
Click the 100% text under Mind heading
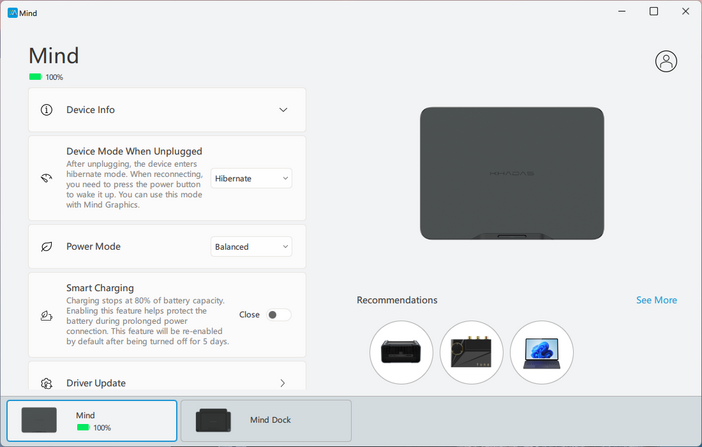54,77
